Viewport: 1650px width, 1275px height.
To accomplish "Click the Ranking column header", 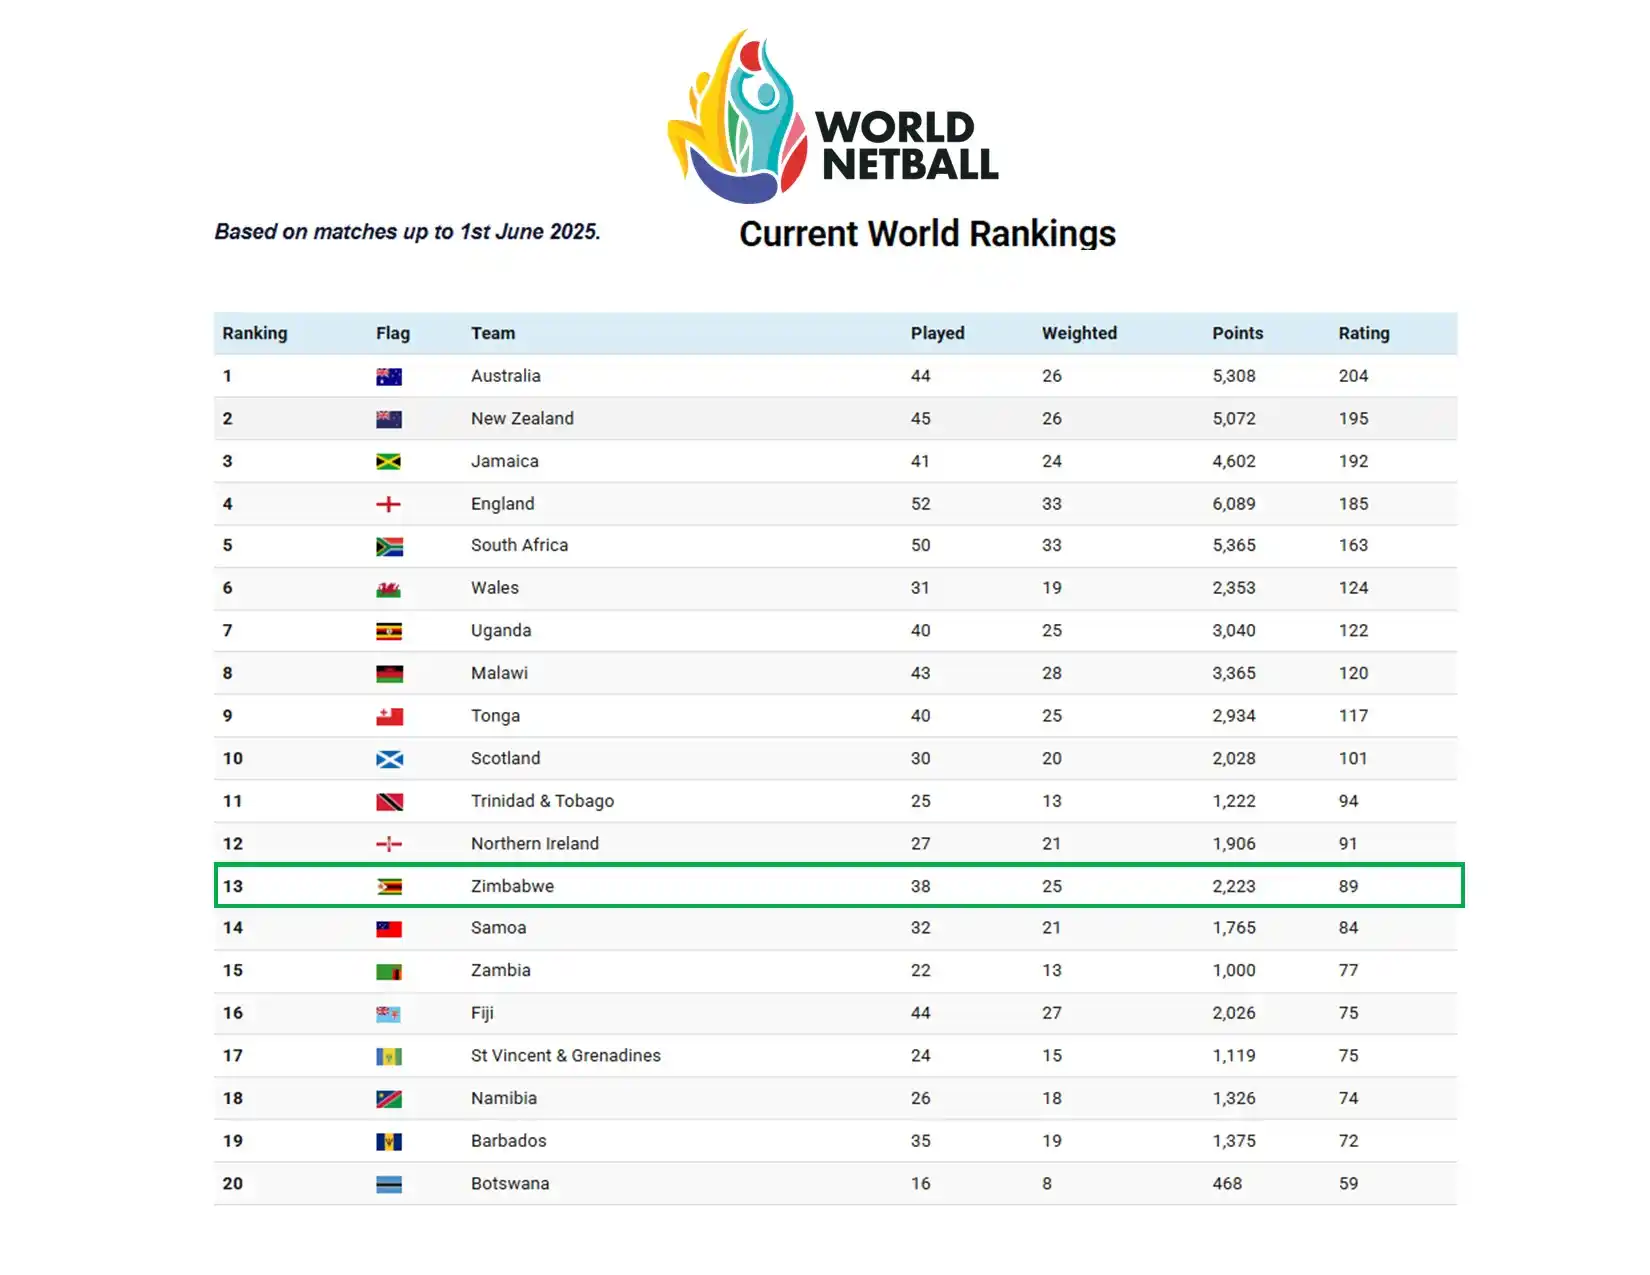I will pos(254,333).
